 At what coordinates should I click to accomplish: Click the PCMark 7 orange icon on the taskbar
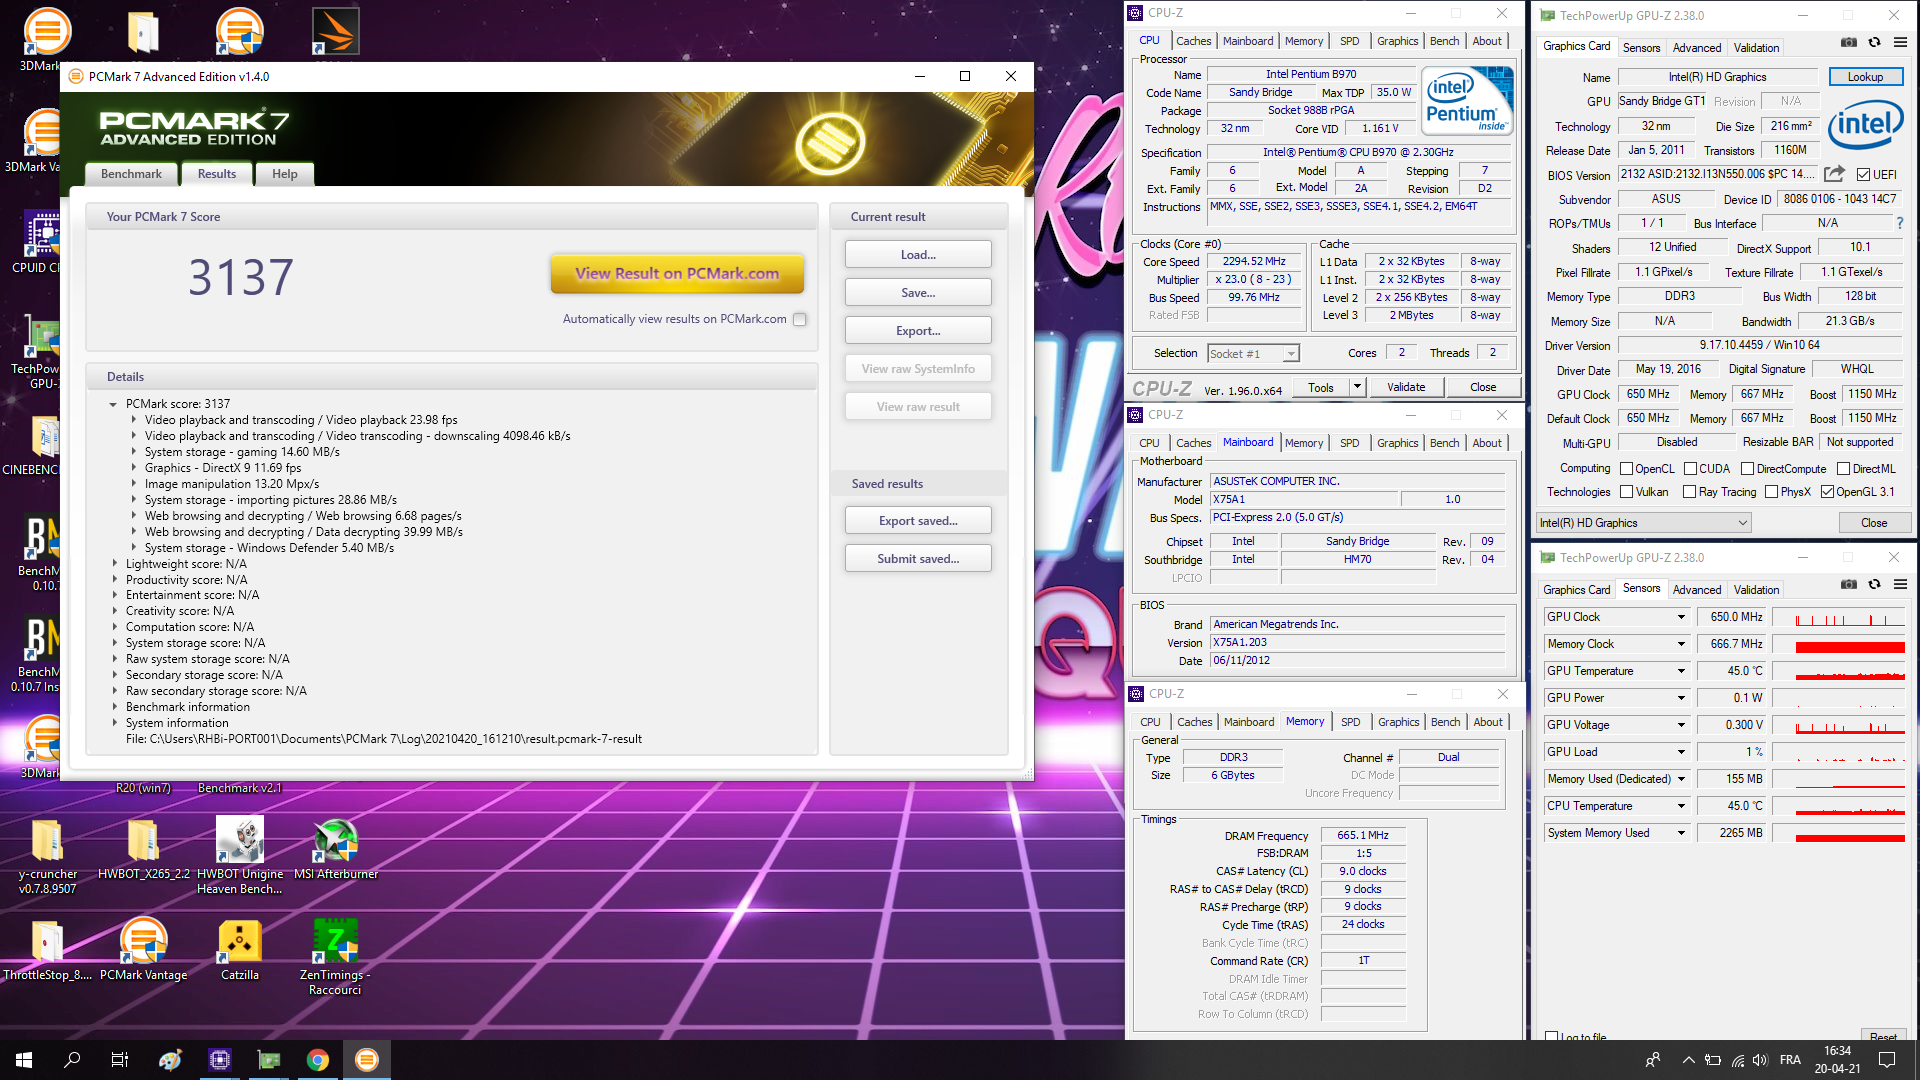[367, 1060]
